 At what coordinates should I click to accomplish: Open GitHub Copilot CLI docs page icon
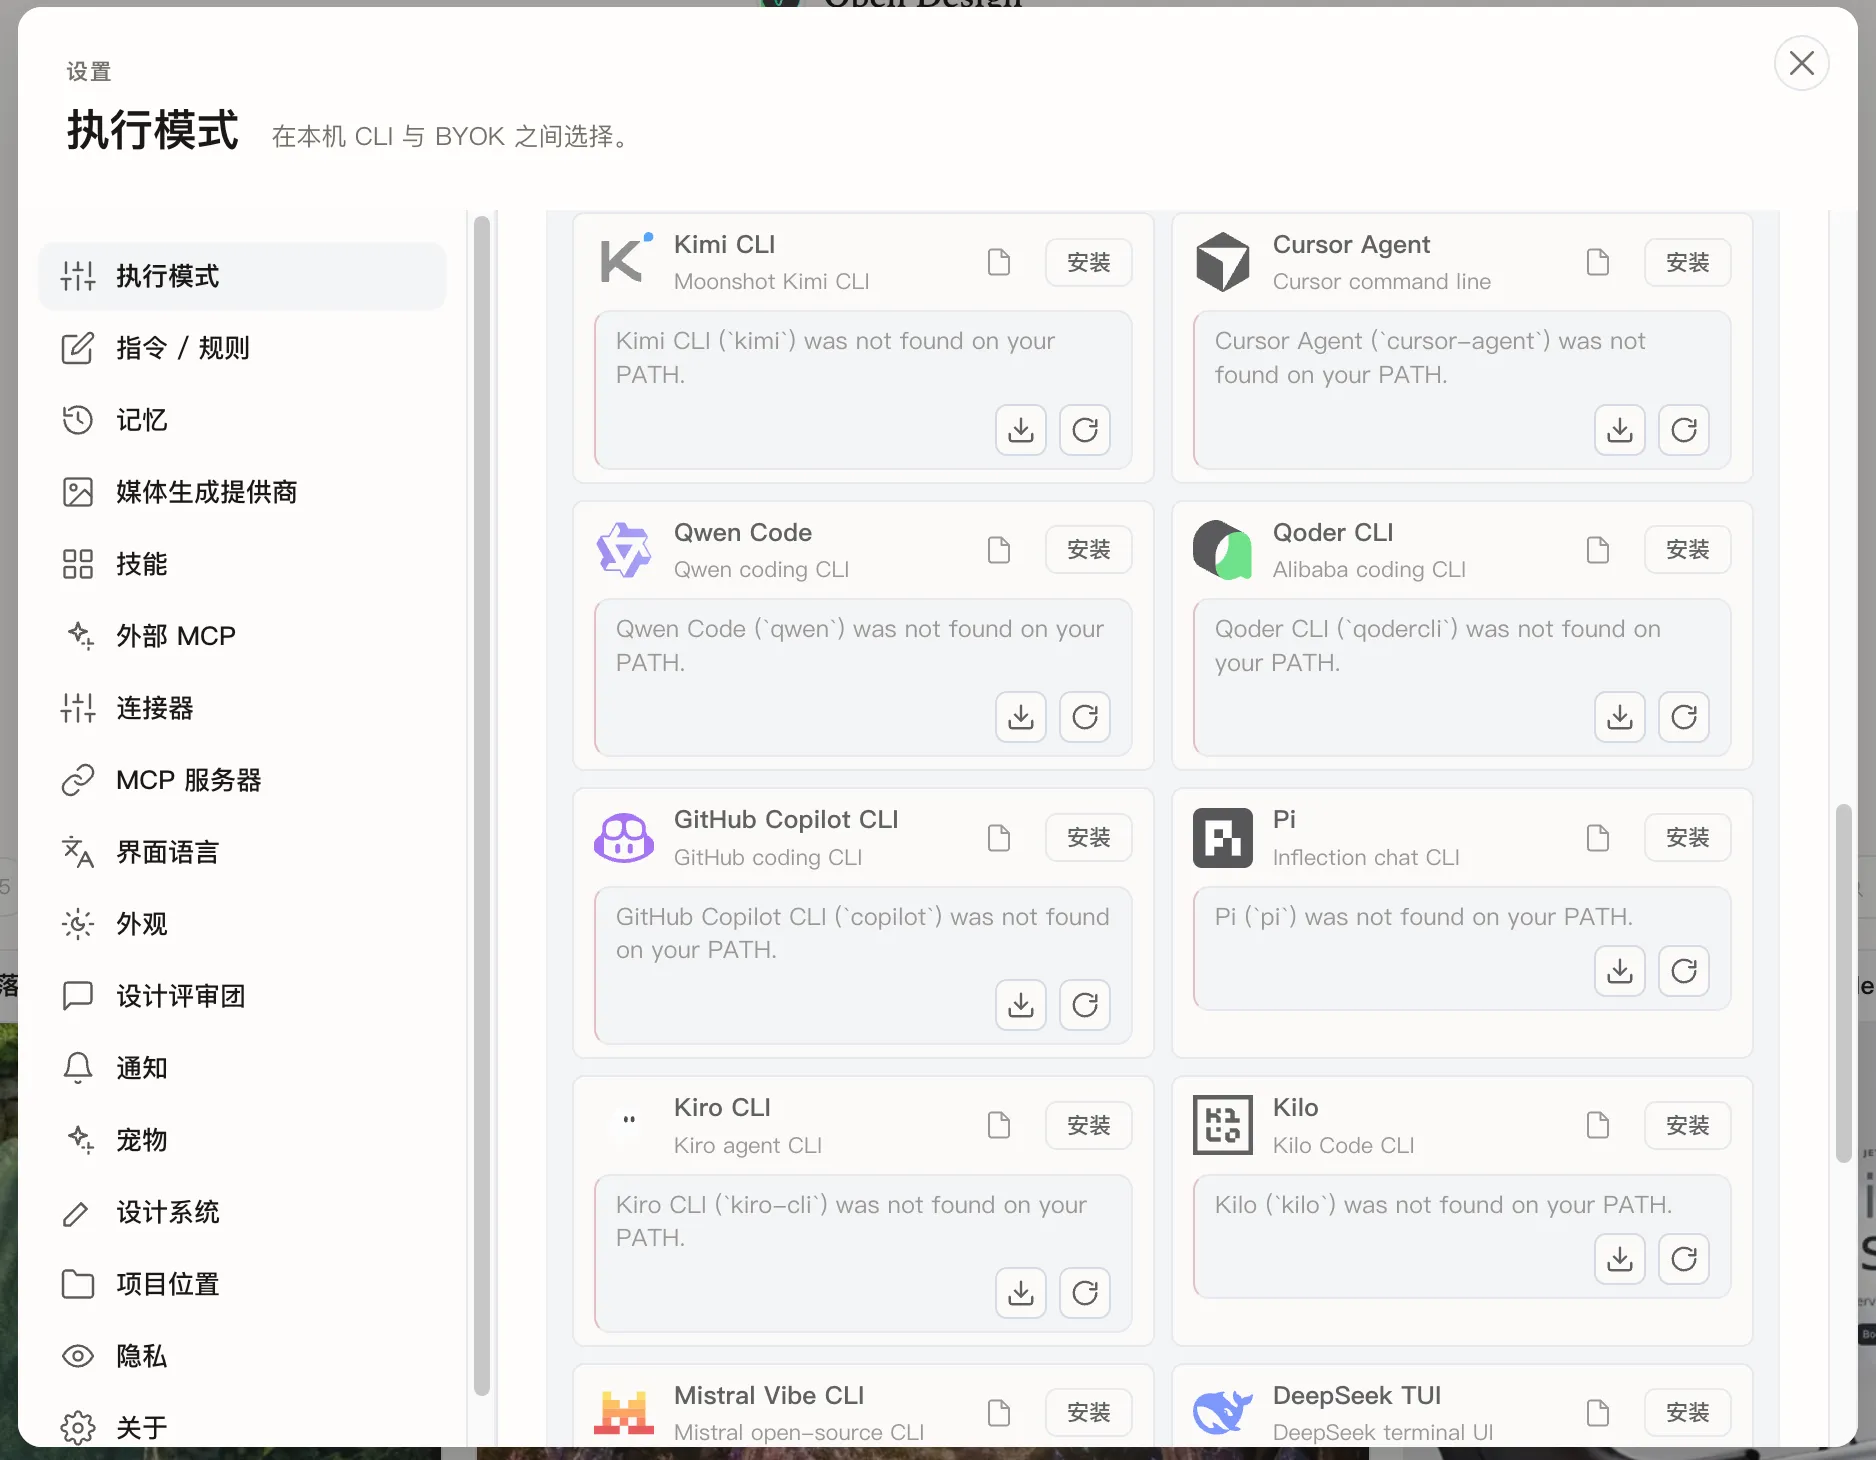pos(998,838)
